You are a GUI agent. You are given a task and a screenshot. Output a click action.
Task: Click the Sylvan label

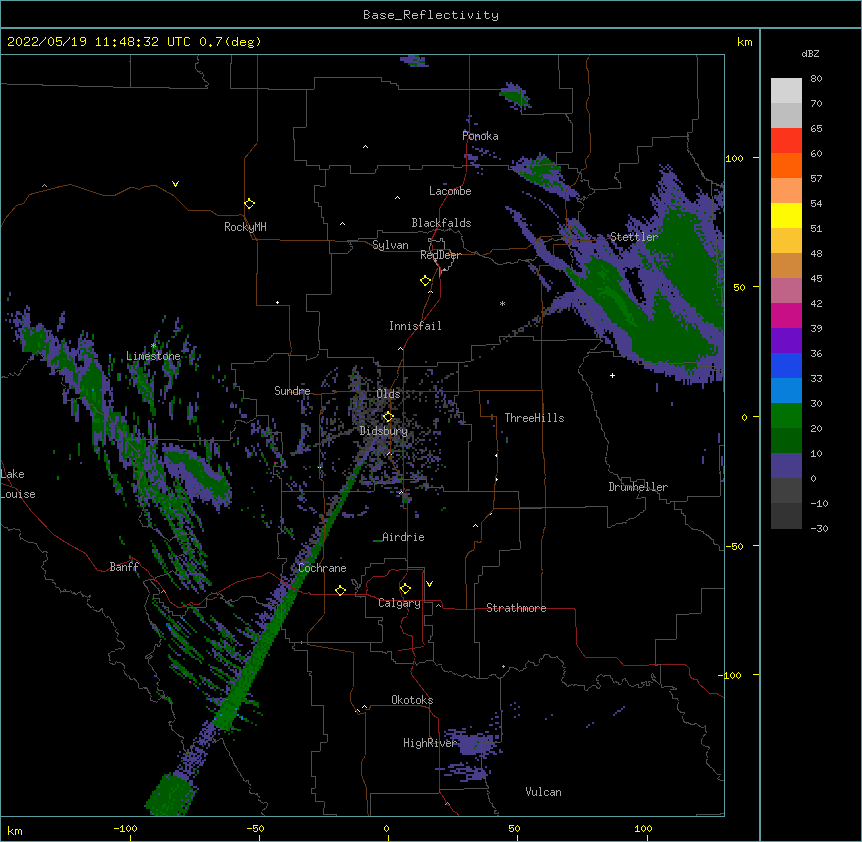[x=390, y=245]
